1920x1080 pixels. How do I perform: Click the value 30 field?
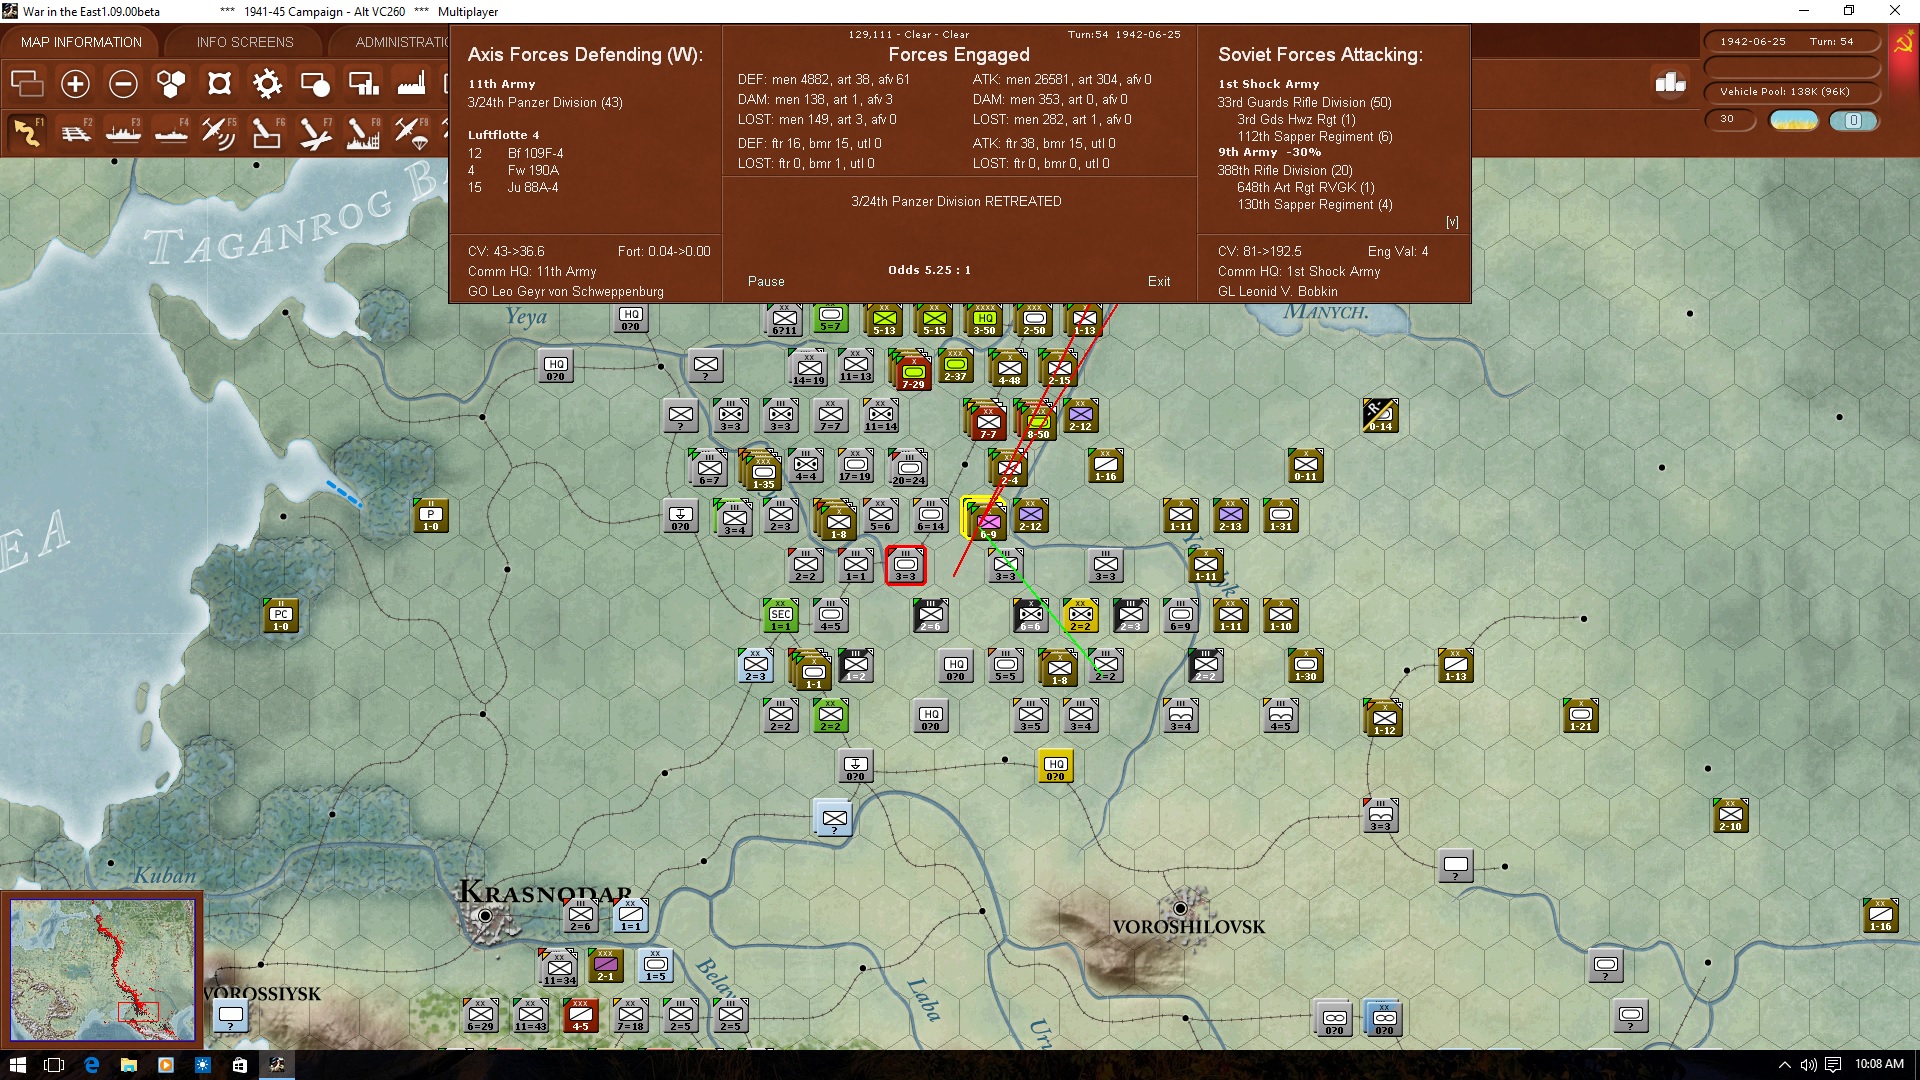(x=1729, y=119)
